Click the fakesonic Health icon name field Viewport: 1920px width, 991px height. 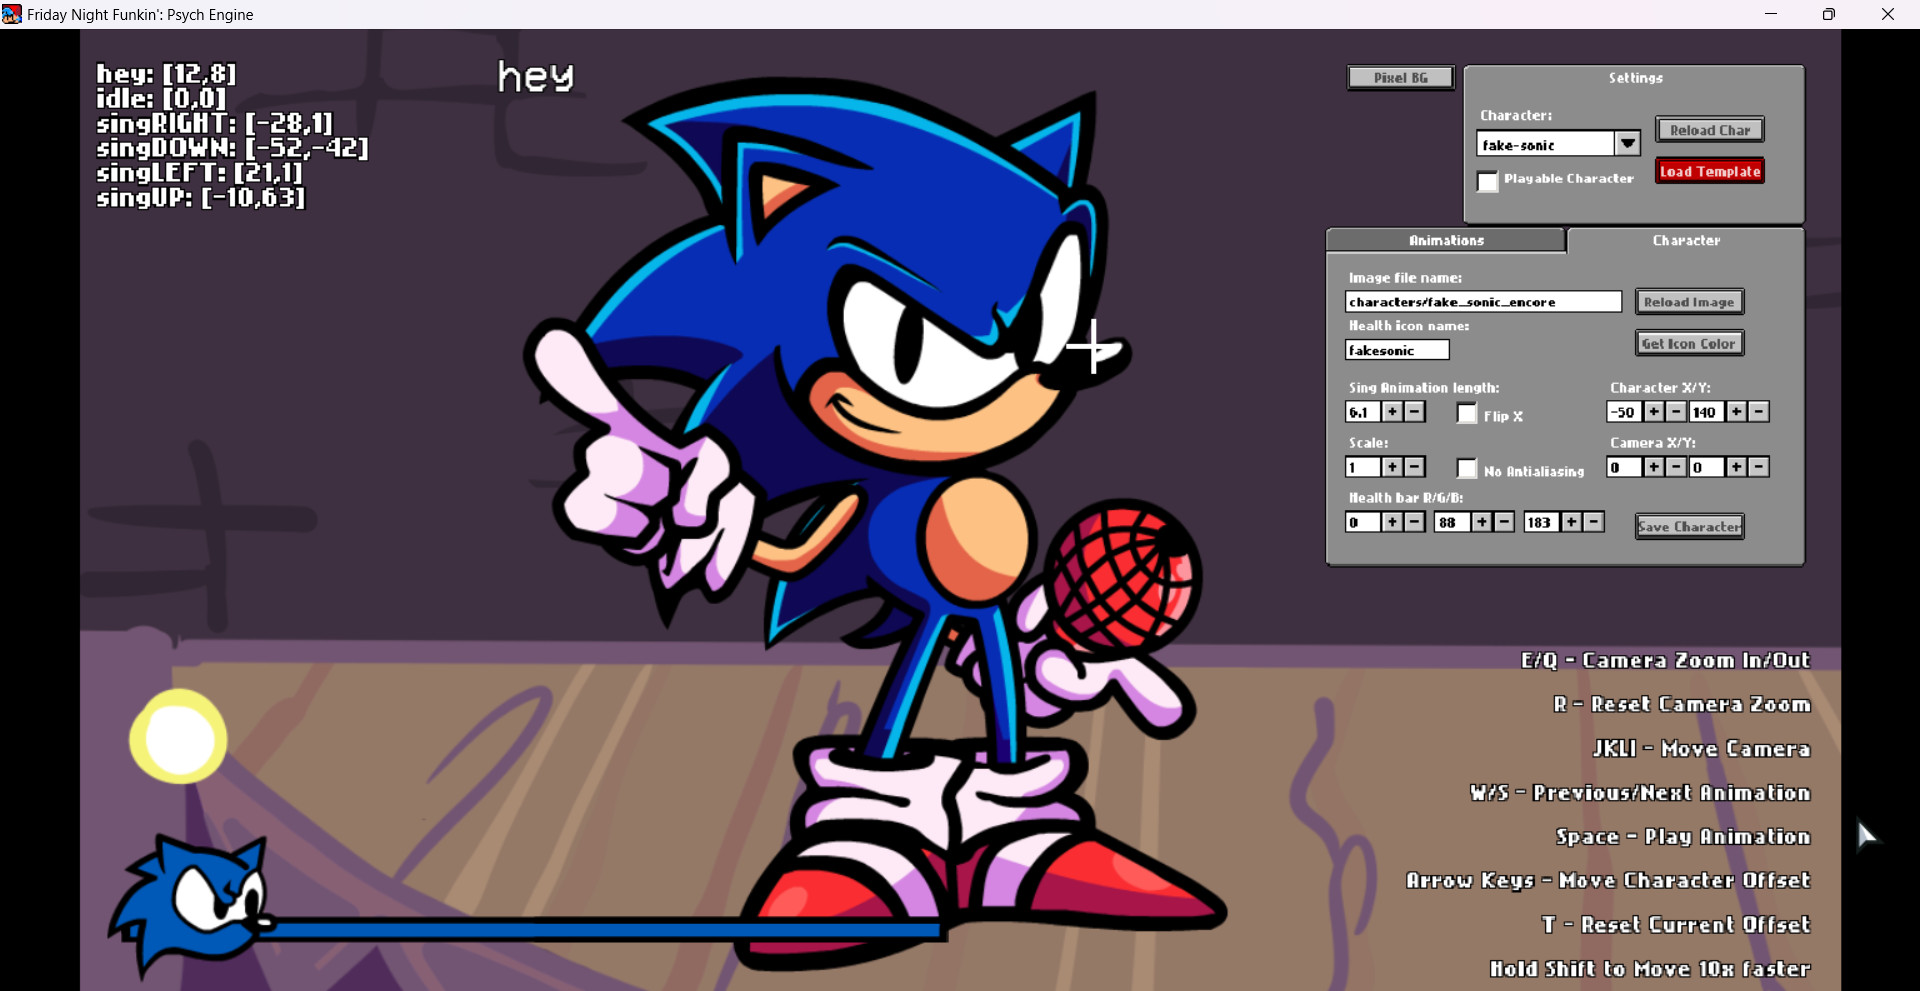click(1396, 350)
